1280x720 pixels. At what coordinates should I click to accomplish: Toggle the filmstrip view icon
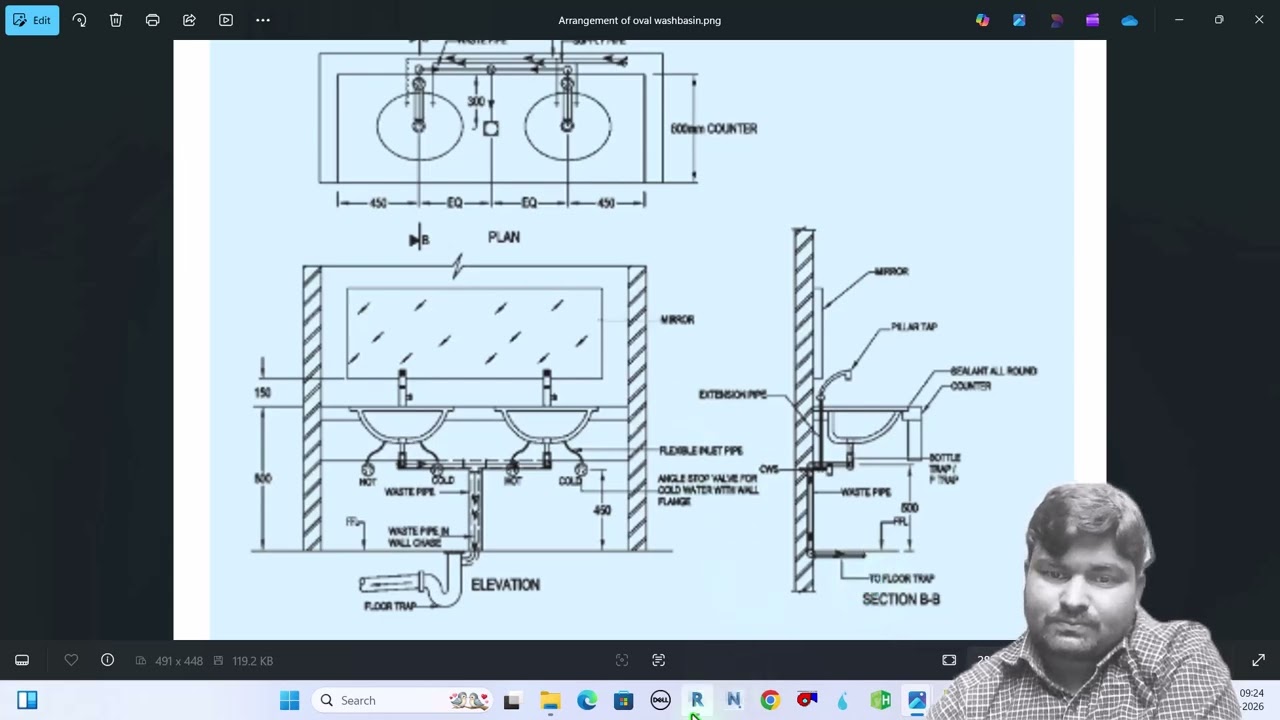[x=22, y=660]
